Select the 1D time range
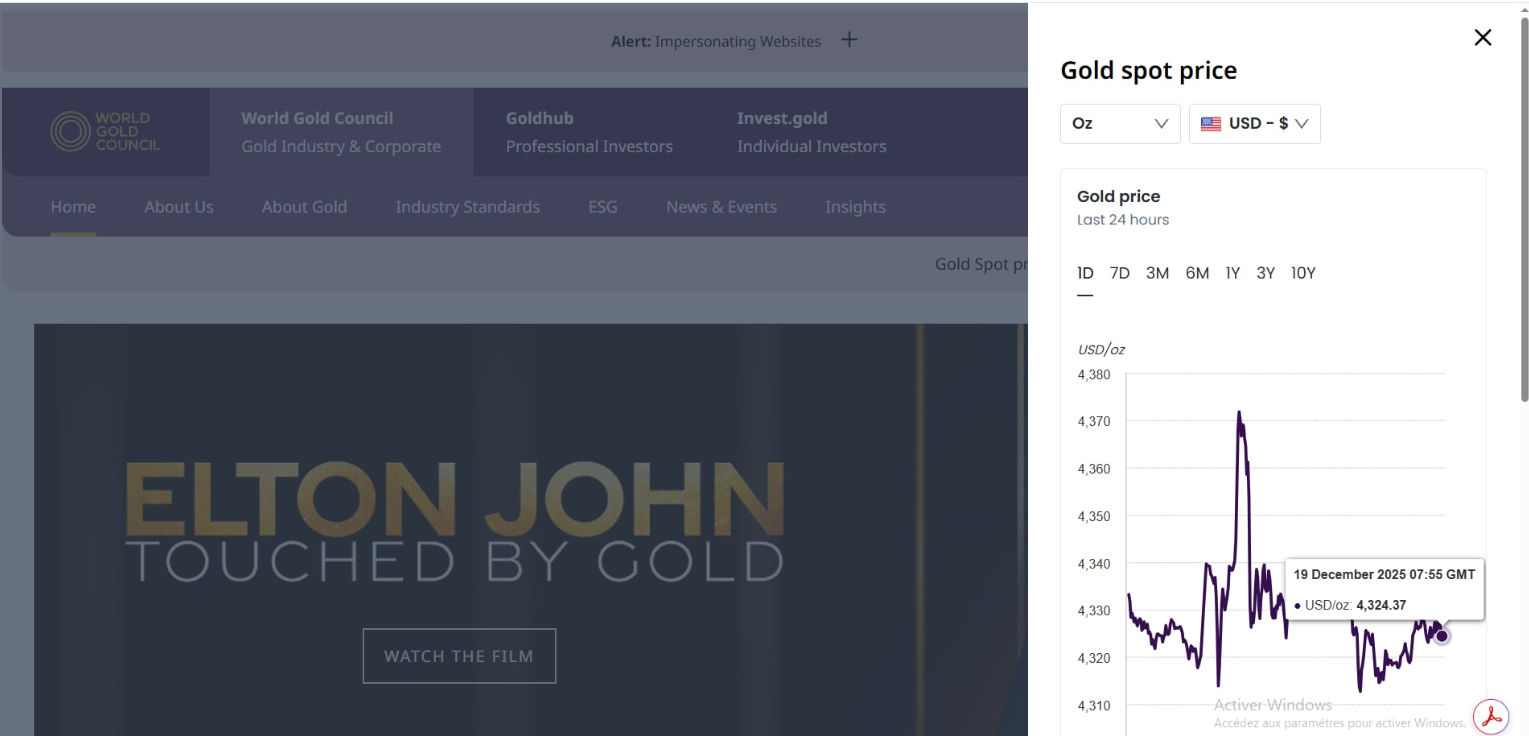 click(1085, 273)
